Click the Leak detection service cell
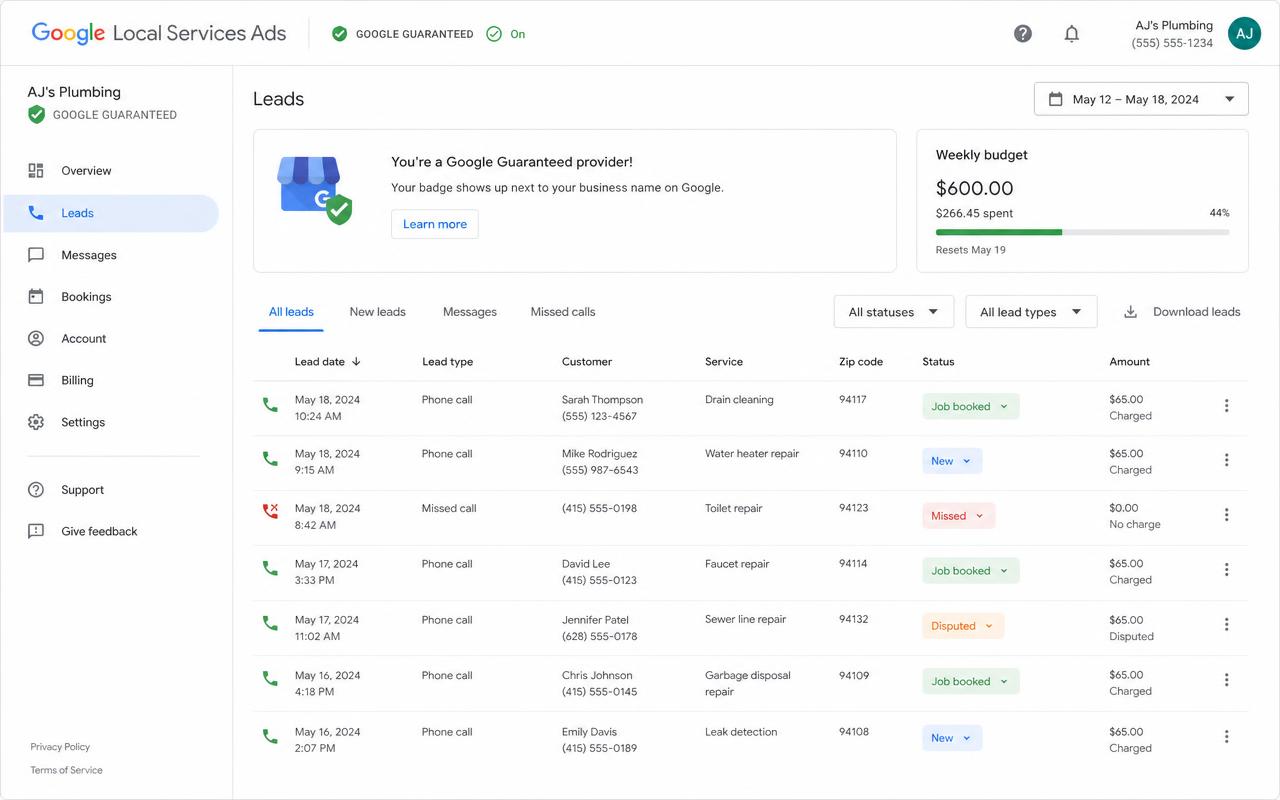 [x=741, y=732]
